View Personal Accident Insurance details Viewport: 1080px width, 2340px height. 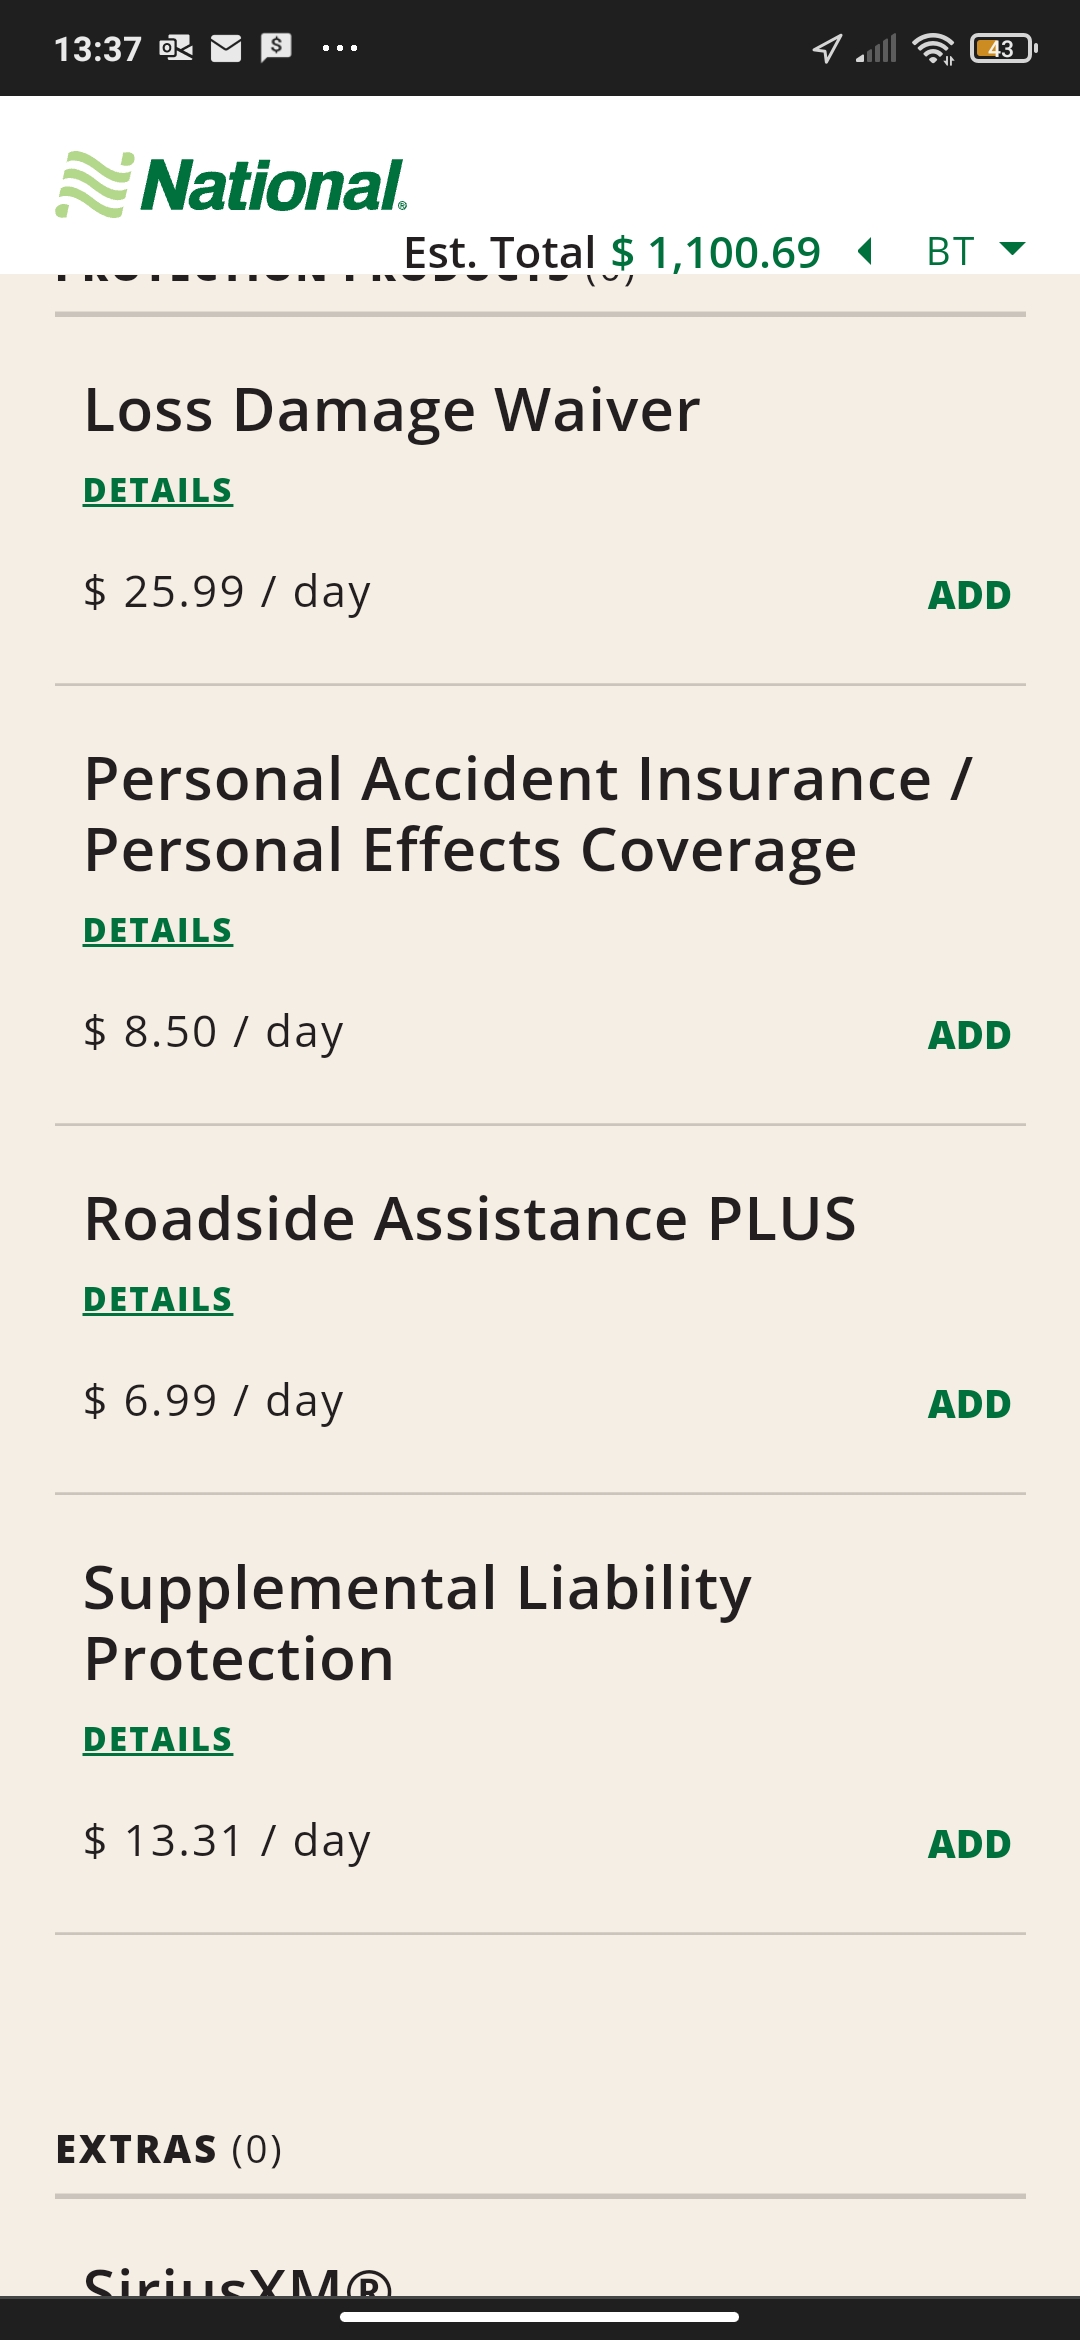[x=158, y=931]
